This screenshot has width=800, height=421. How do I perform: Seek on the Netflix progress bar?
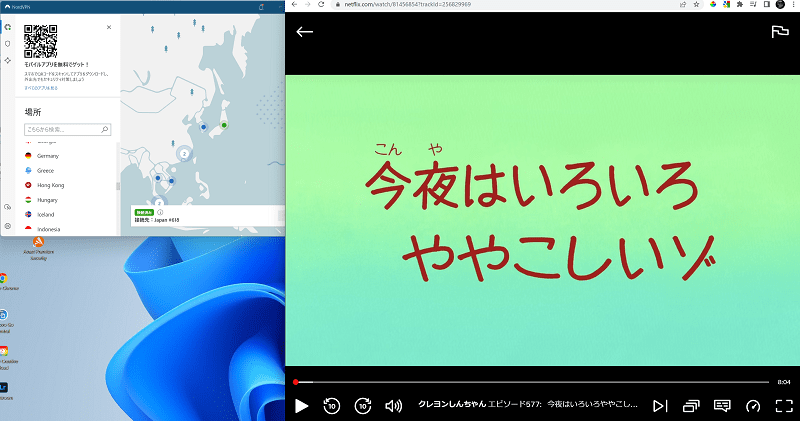[532, 382]
